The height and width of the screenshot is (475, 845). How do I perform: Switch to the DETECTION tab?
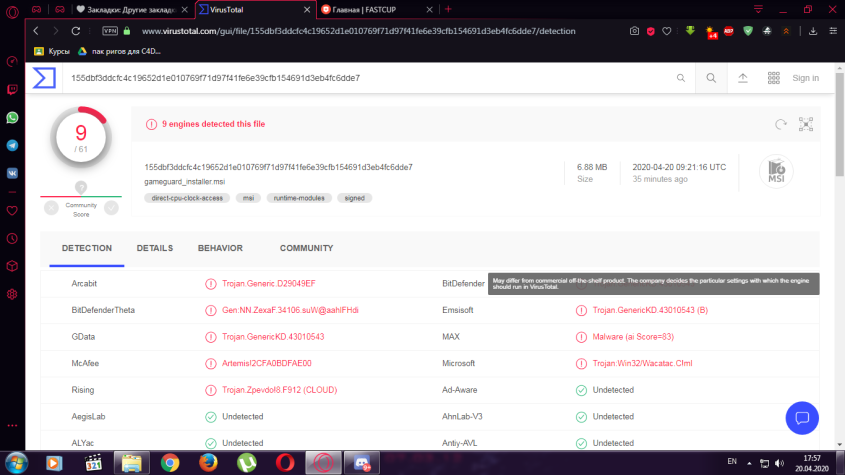click(x=87, y=248)
